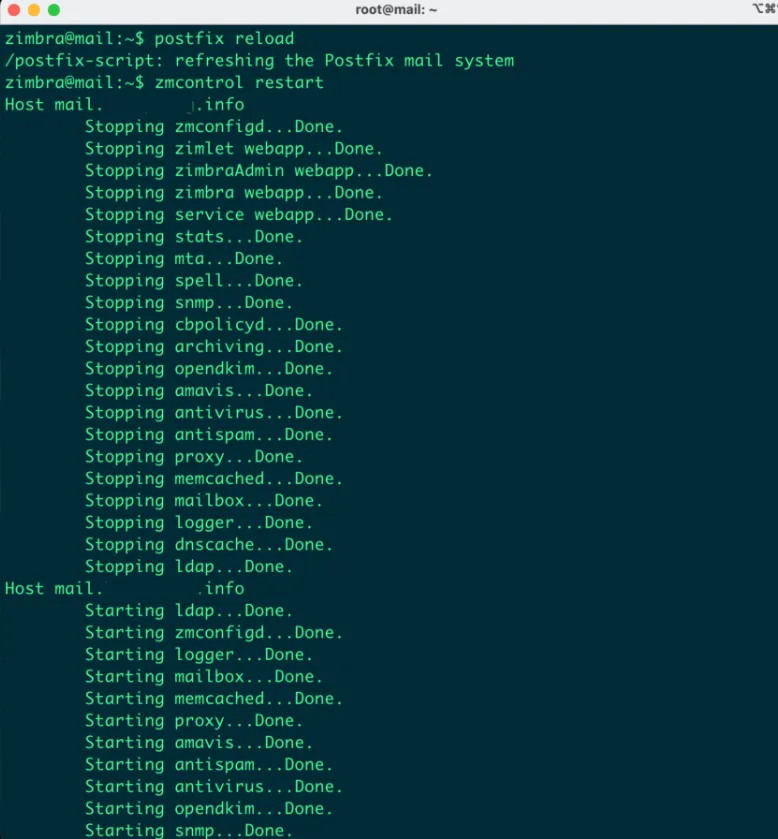
Task: Click the 'Stopping ldap' output line
Action: (188, 567)
